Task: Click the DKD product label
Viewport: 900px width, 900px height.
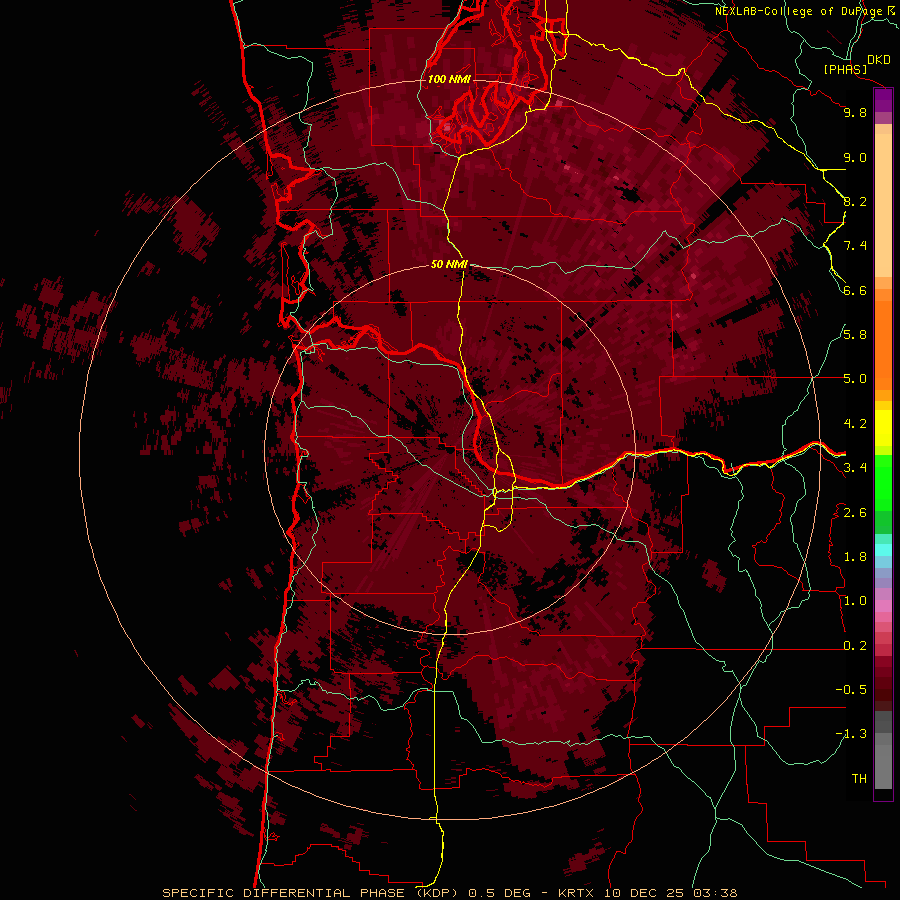Action: [x=879, y=60]
